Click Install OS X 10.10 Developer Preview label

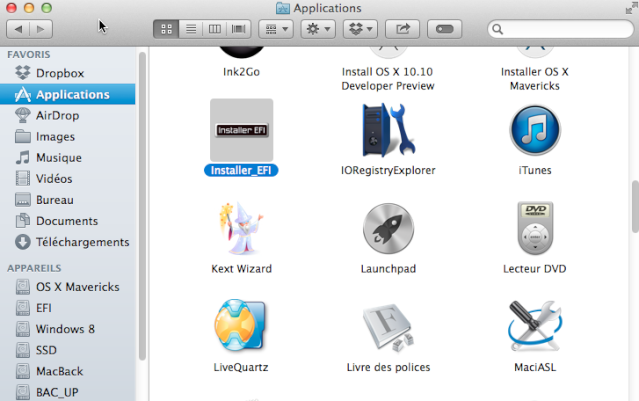(388, 79)
